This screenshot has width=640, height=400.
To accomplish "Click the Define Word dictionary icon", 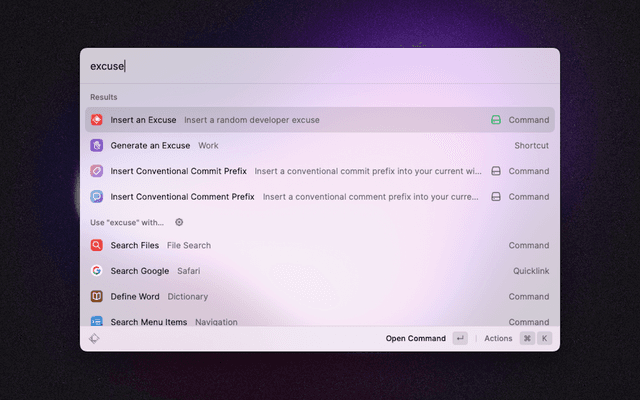I will 97,296.
